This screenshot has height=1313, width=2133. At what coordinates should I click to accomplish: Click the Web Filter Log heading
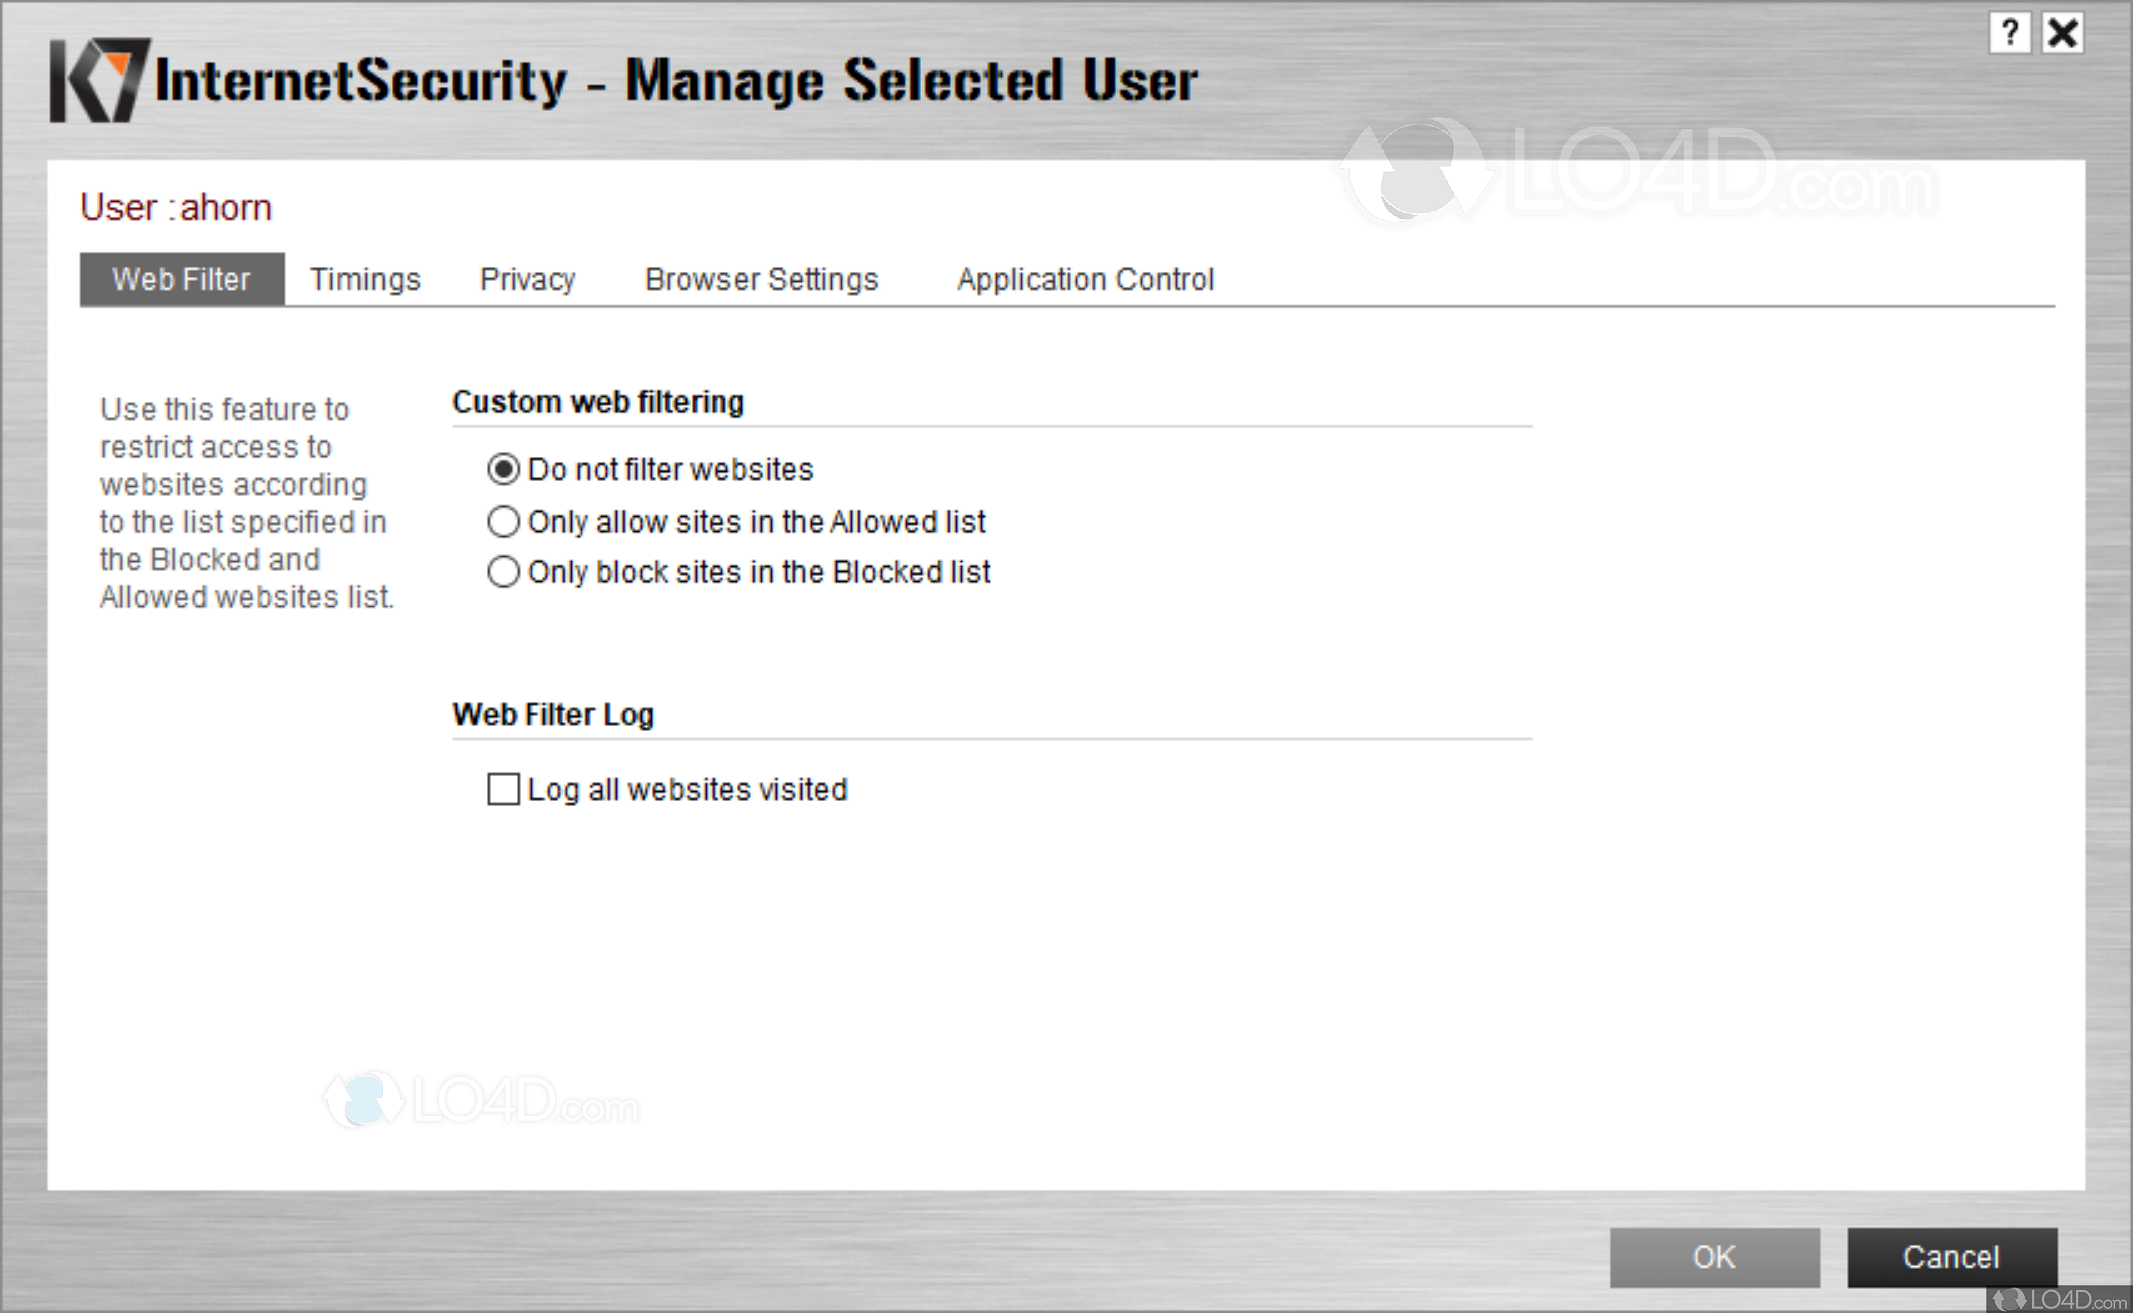[553, 714]
